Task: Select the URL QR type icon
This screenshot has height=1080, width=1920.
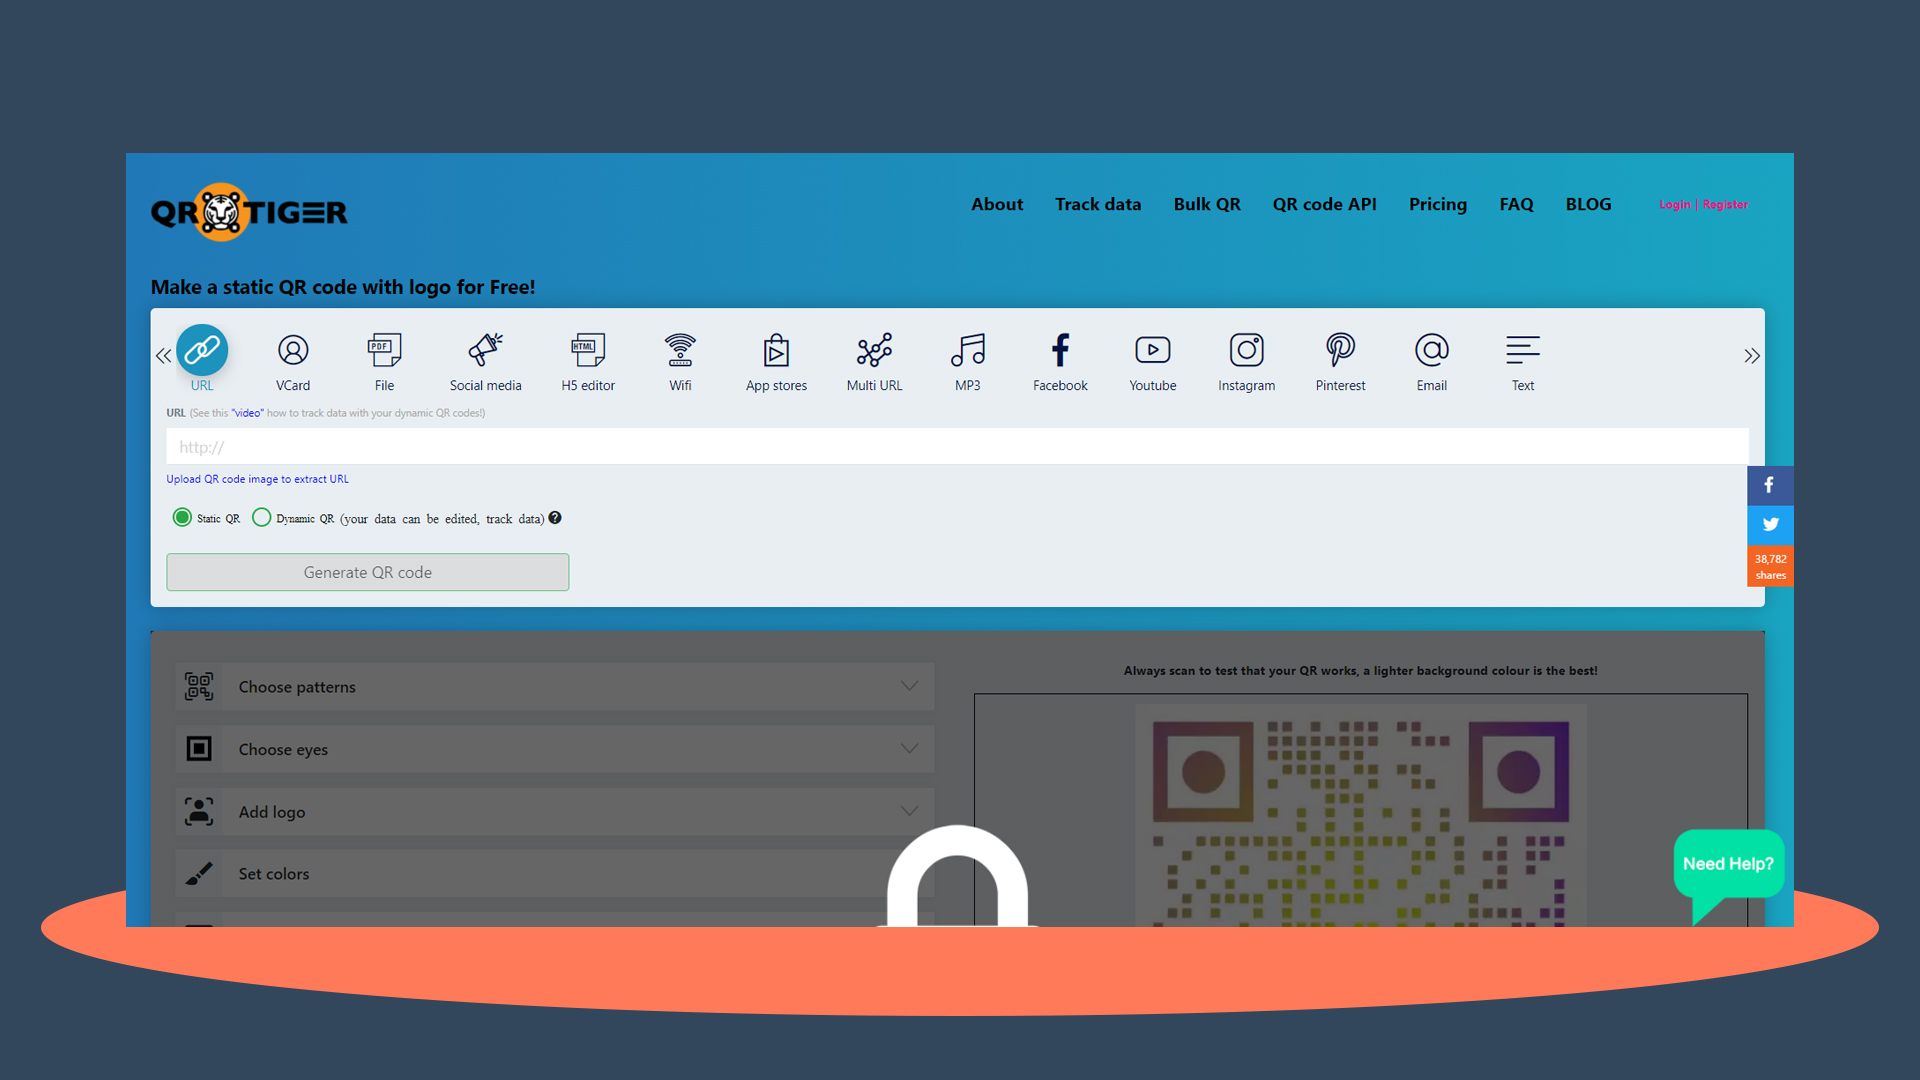Action: pos(202,350)
